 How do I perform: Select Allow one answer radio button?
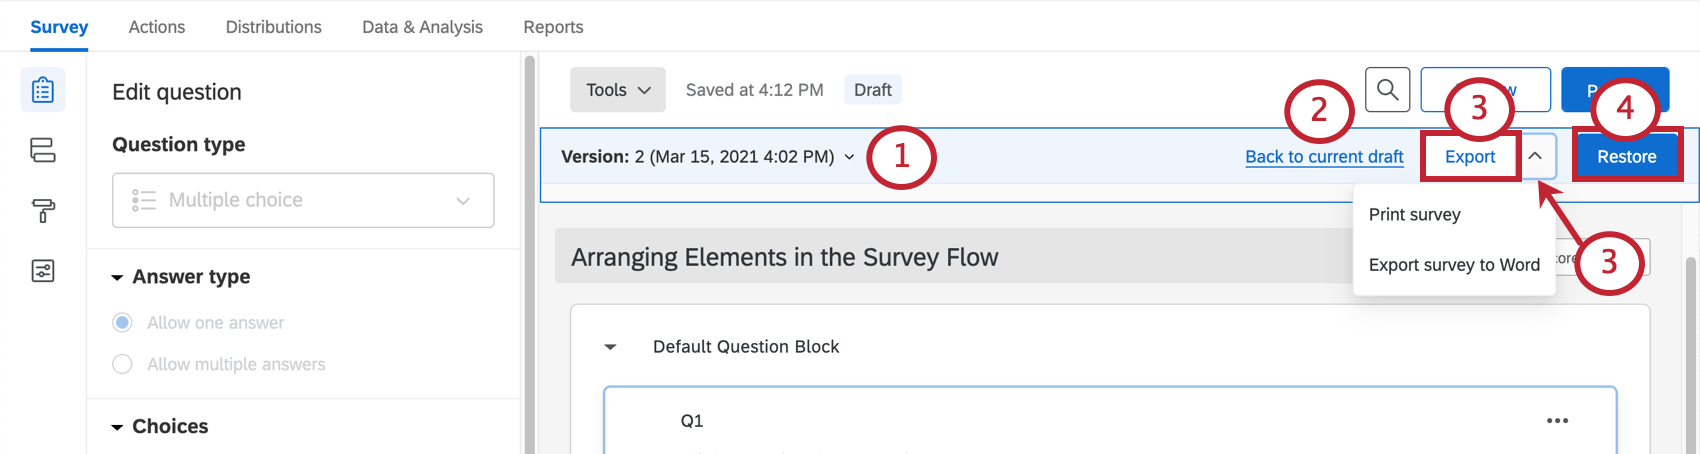122,323
